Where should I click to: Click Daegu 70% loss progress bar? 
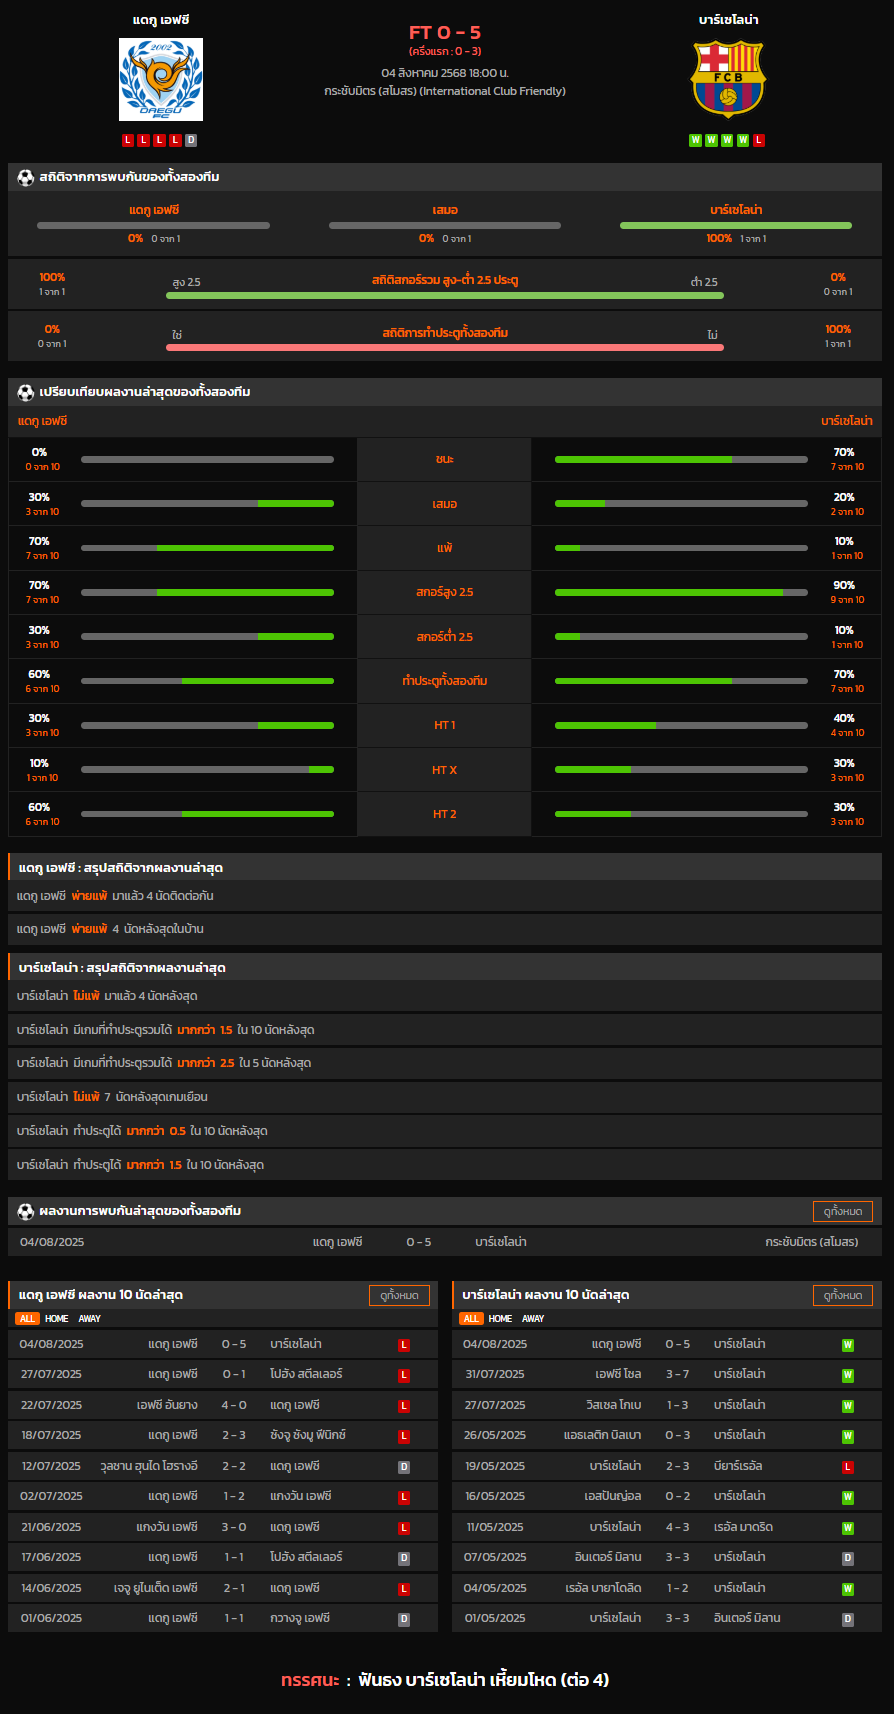[207, 548]
